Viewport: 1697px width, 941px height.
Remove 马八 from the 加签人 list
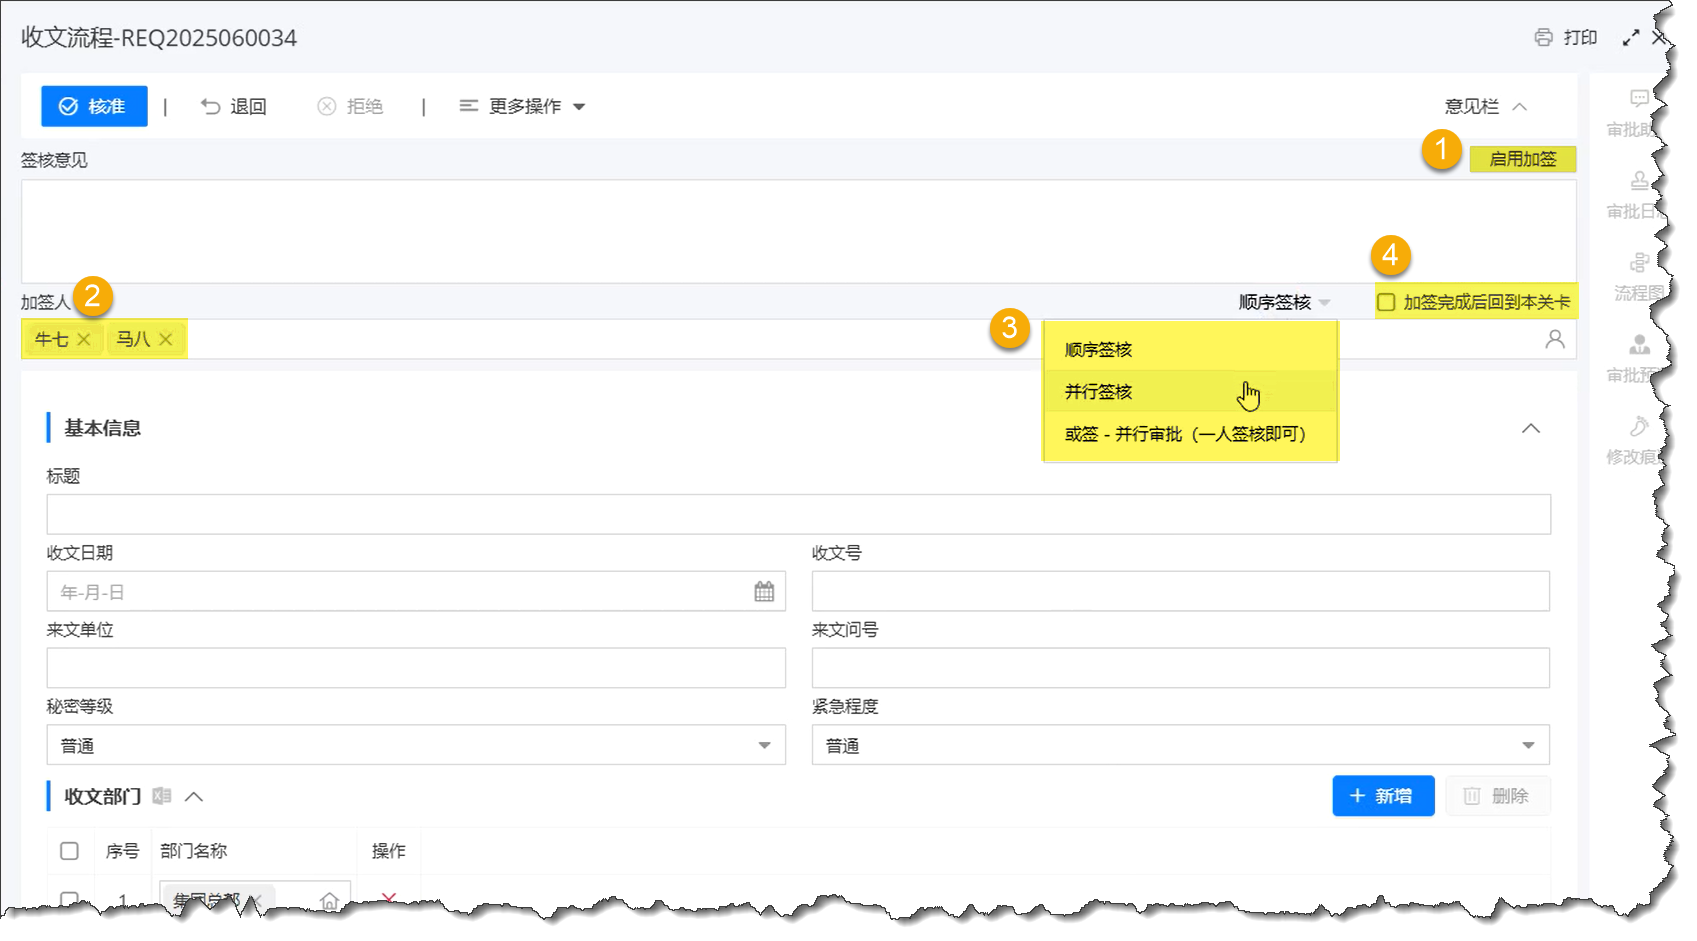(x=166, y=340)
